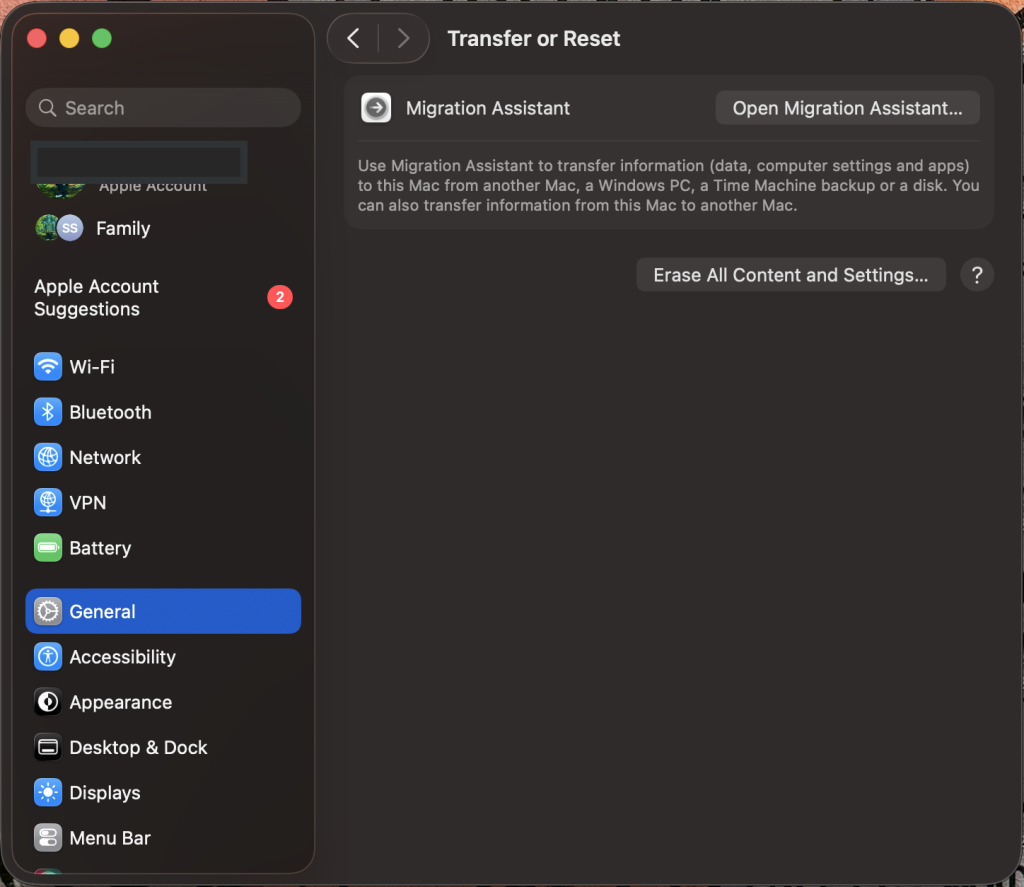Click the green zoom window button

point(101,39)
